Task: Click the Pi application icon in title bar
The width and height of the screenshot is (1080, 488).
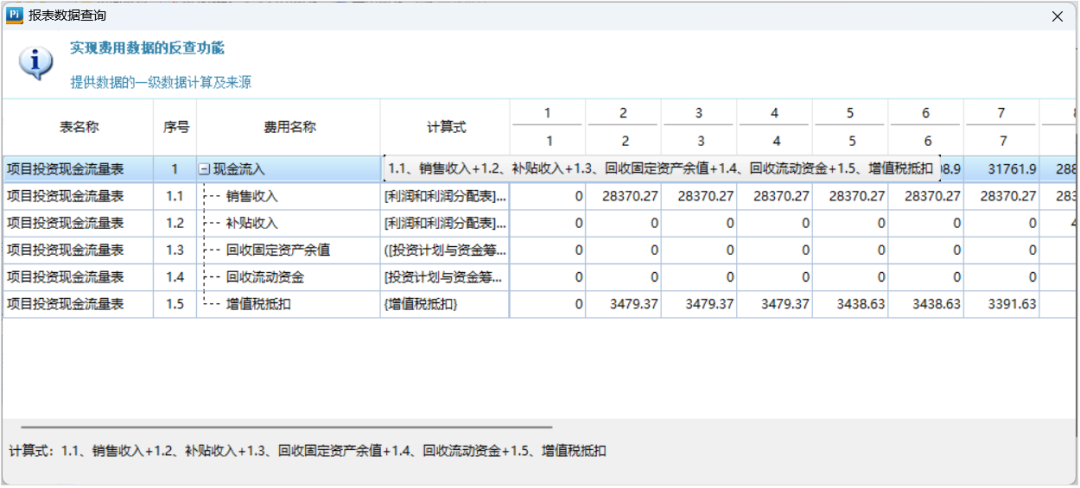Action: 15,16
